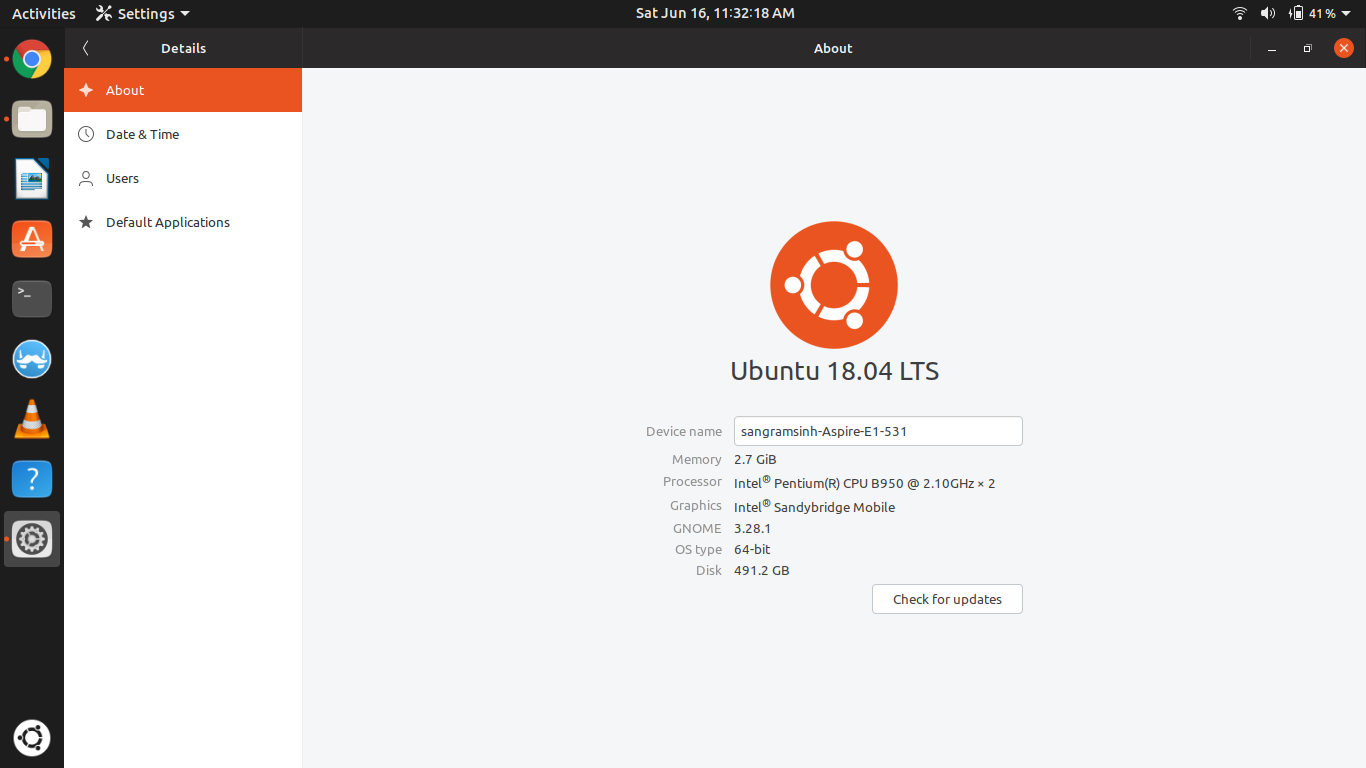Open the Files application in the dock
Image resolution: width=1366 pixels, height=768 pixels.
[32, 119]
